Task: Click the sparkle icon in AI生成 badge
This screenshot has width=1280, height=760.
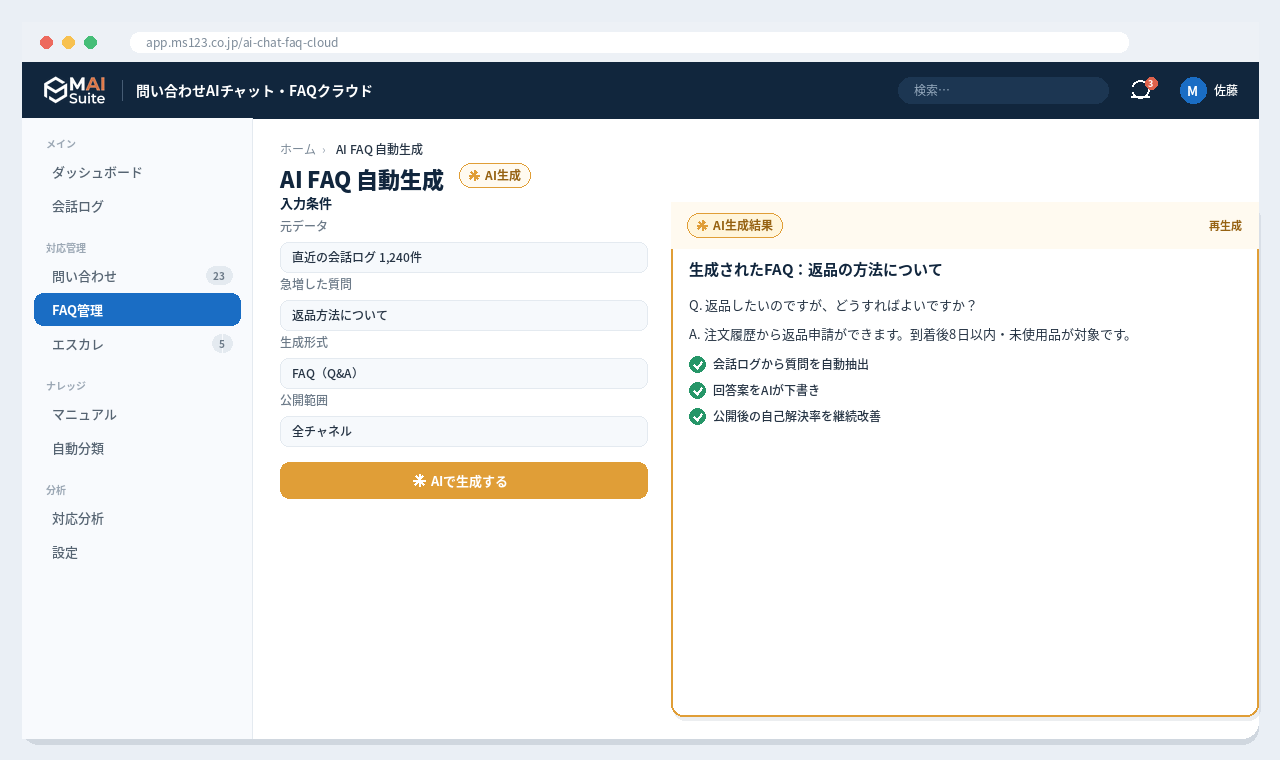Action: 474,175
